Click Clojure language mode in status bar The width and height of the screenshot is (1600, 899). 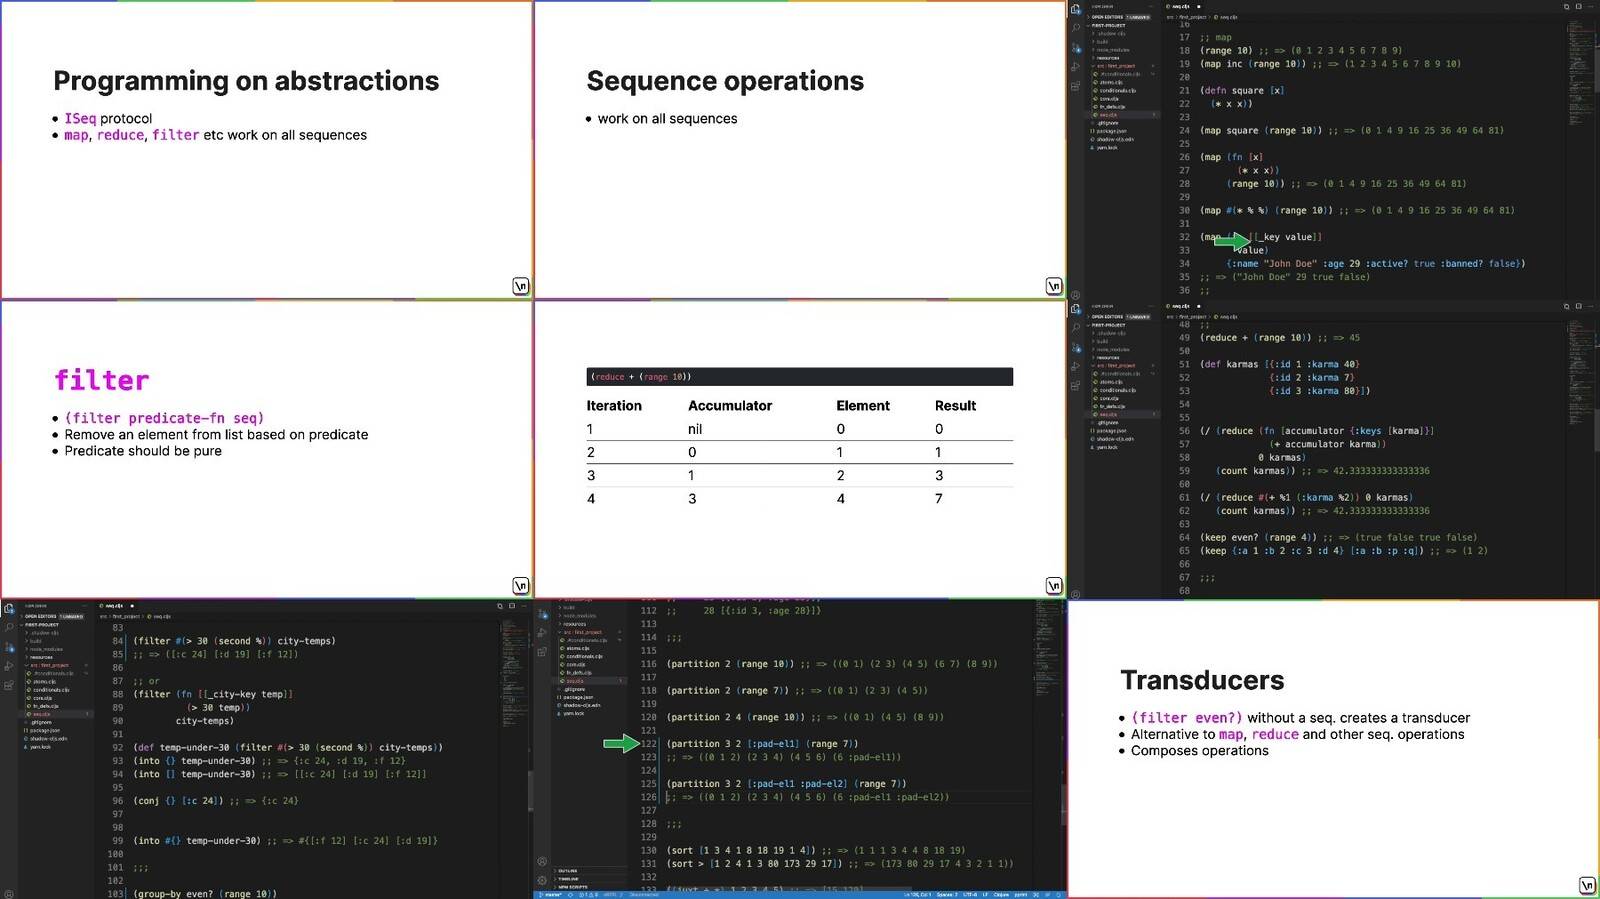[1001, 894]
